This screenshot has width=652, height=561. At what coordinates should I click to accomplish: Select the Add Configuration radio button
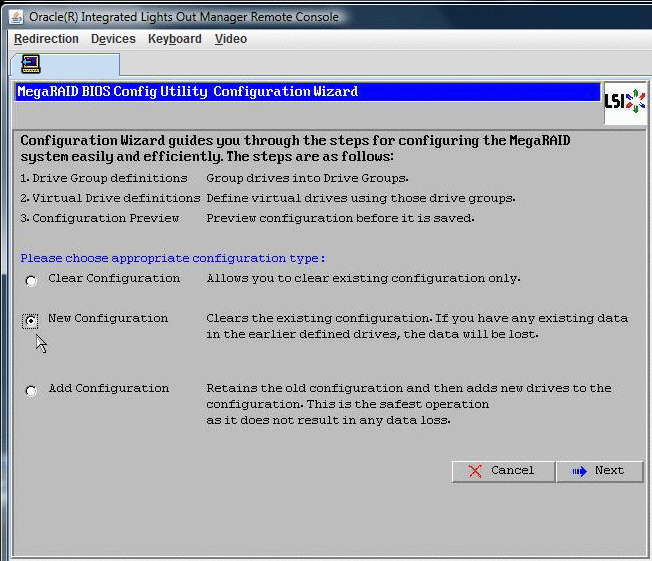click(x=31, y=391)
